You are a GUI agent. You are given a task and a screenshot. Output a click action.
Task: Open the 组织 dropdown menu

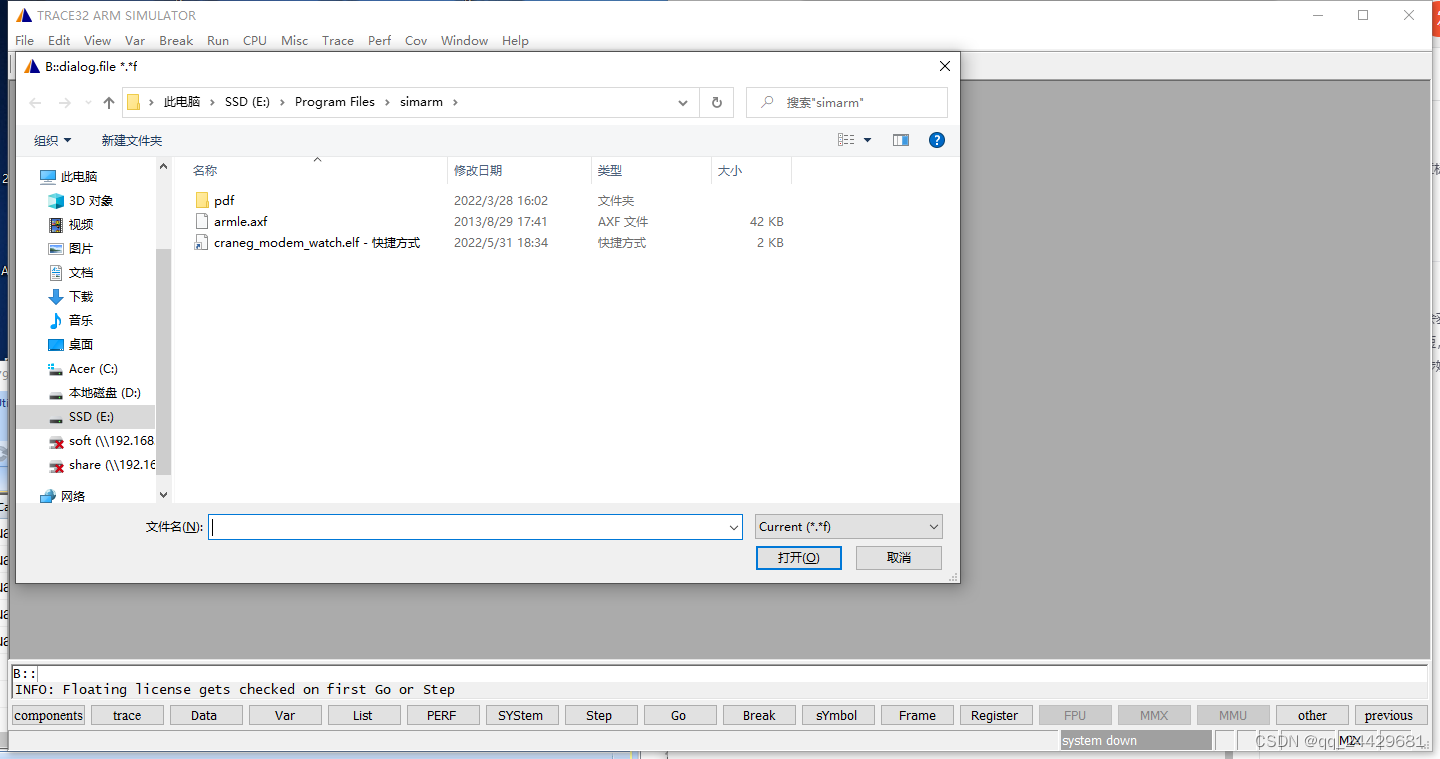52,141
